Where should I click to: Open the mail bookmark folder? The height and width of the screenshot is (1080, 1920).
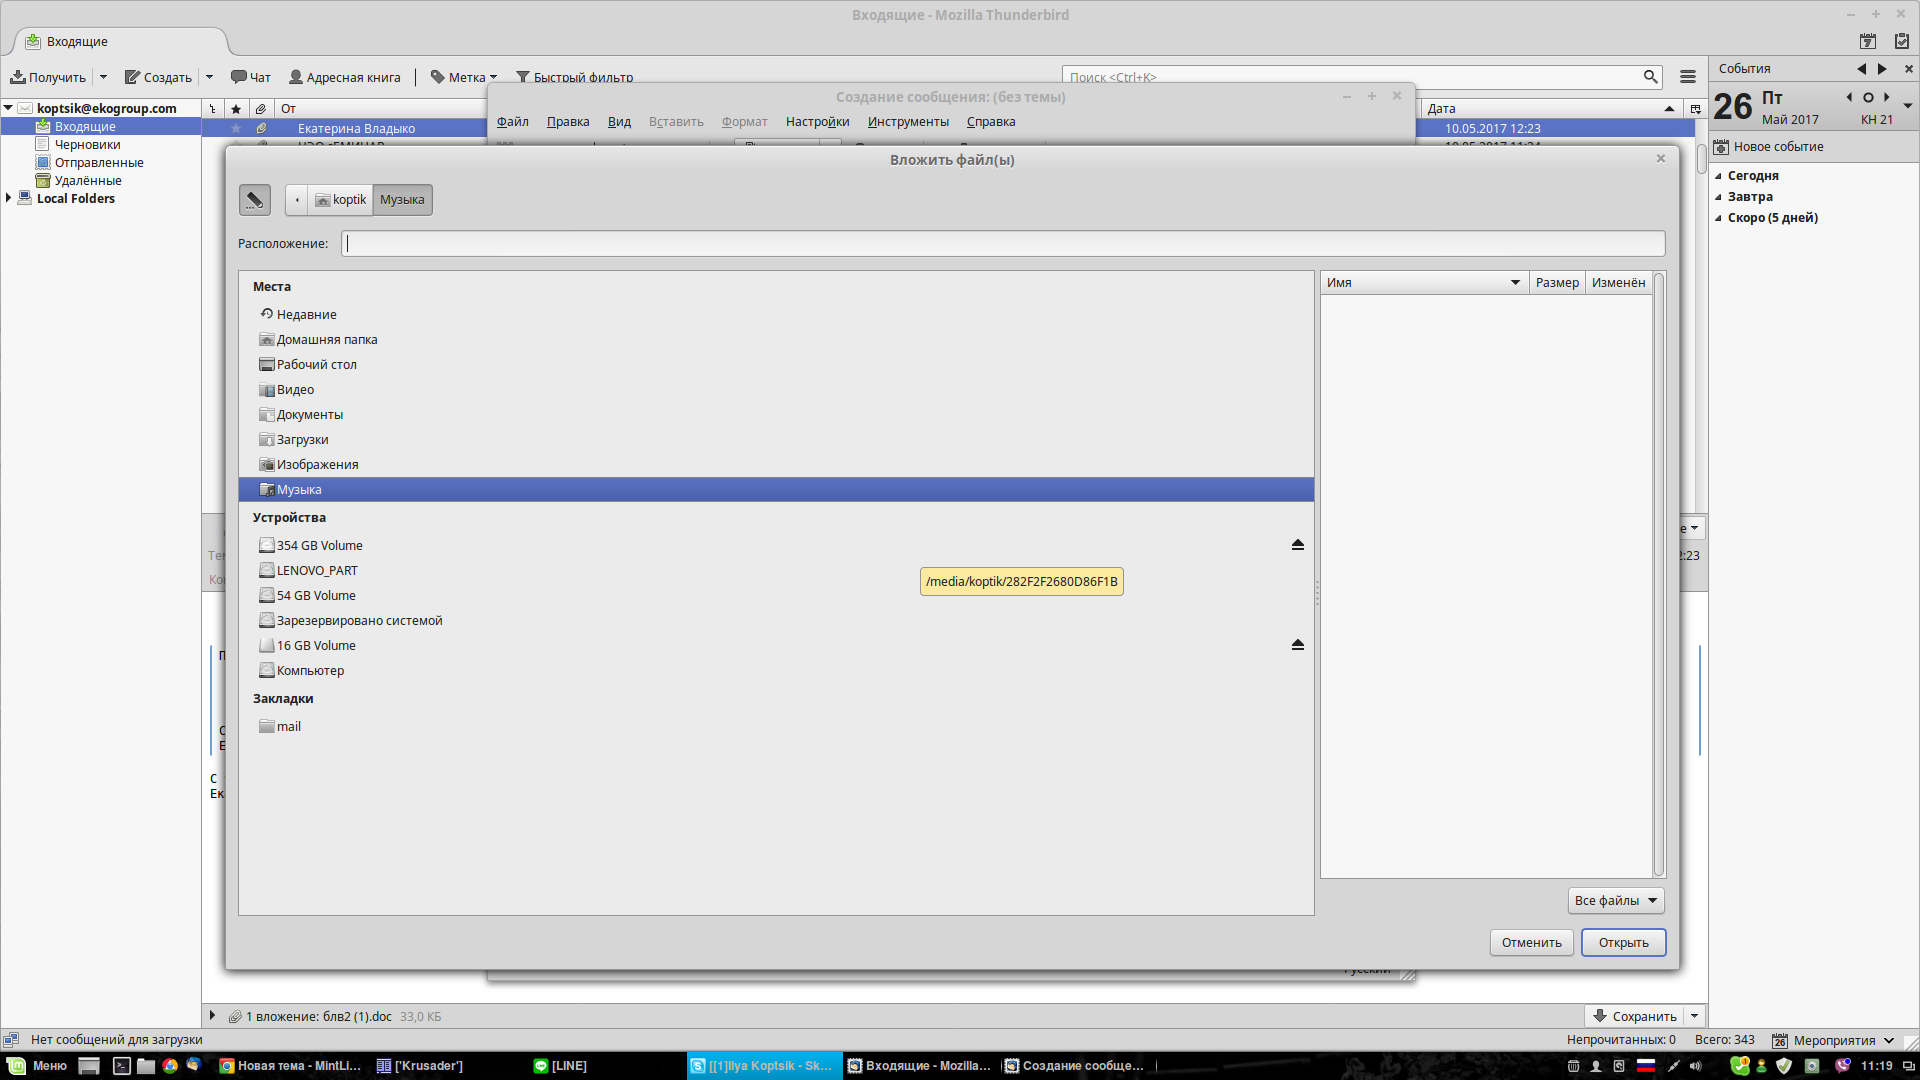[x=288, y=727]
